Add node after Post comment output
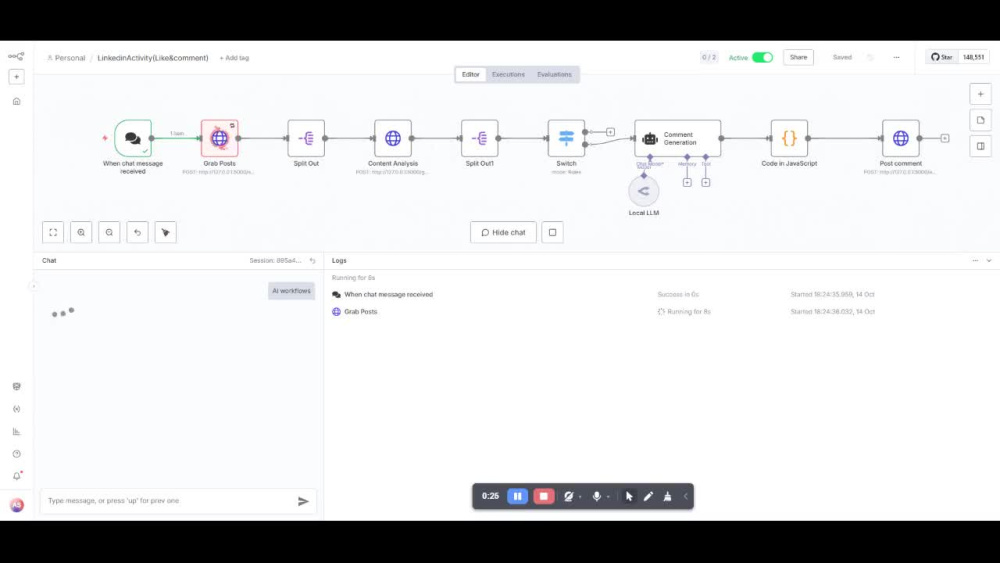This screenshot has width=1000, height=563. click(945, 138)
